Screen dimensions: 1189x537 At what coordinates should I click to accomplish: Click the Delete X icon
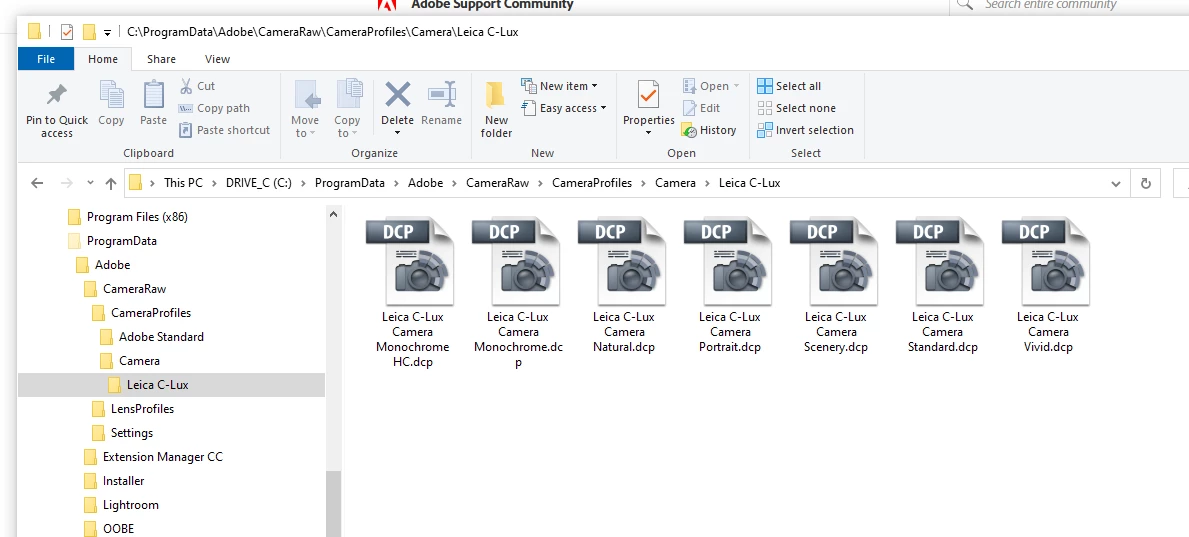(x=397, y=95)
